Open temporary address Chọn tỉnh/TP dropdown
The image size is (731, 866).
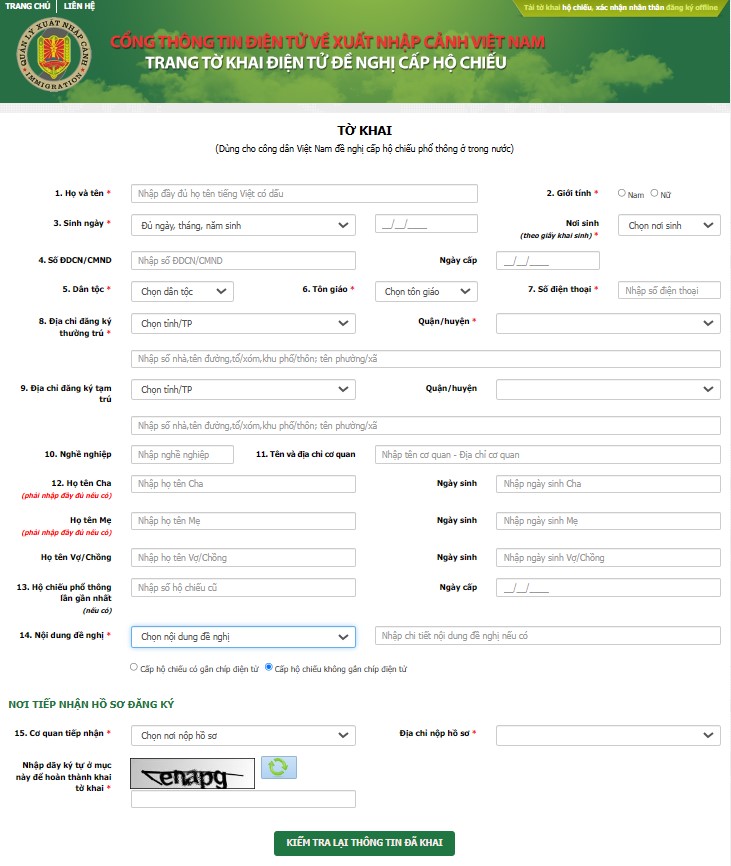point(243,390)
